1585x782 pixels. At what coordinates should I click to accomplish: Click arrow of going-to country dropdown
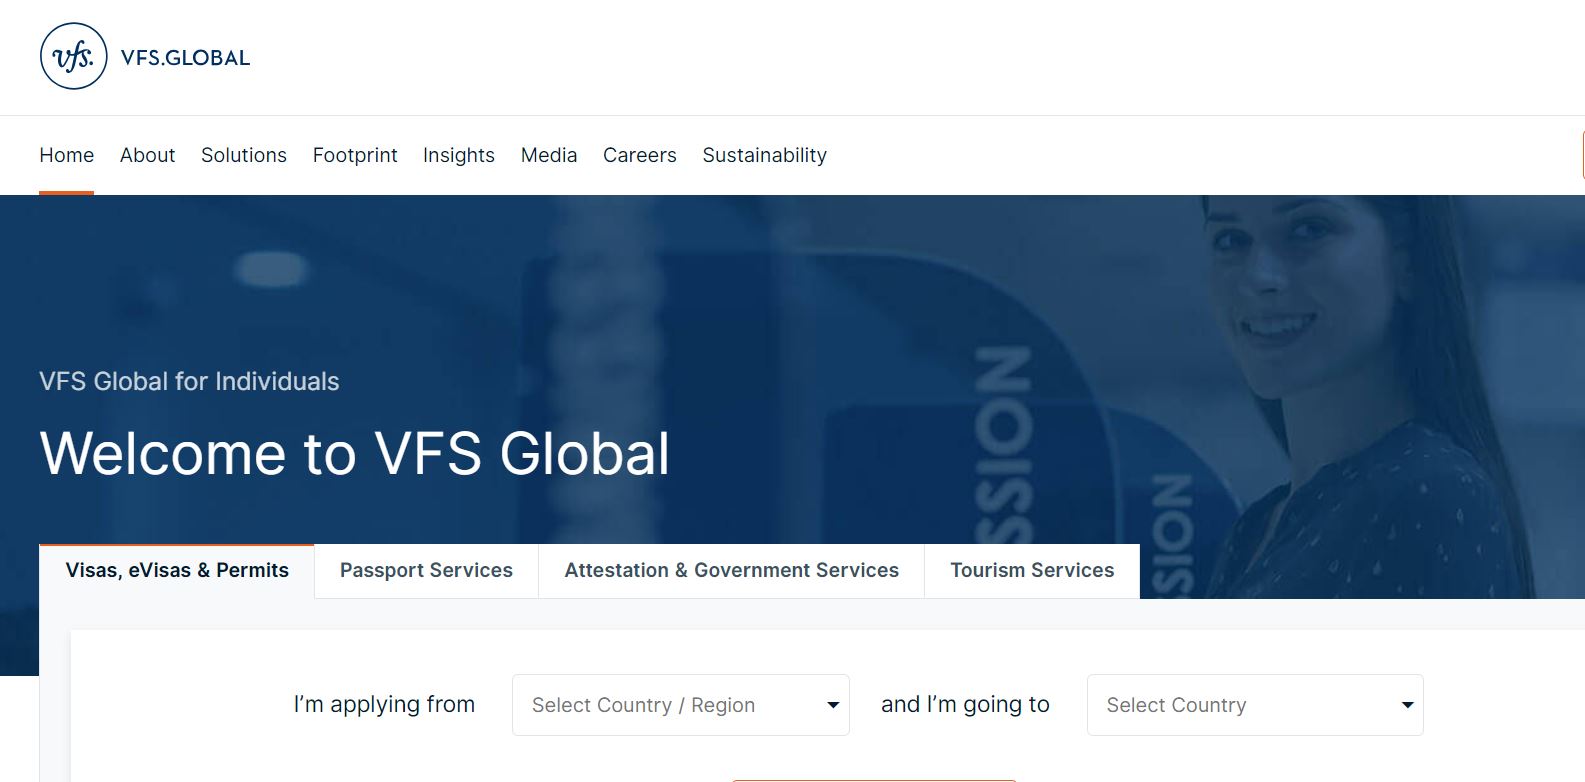click(1408, 705)
